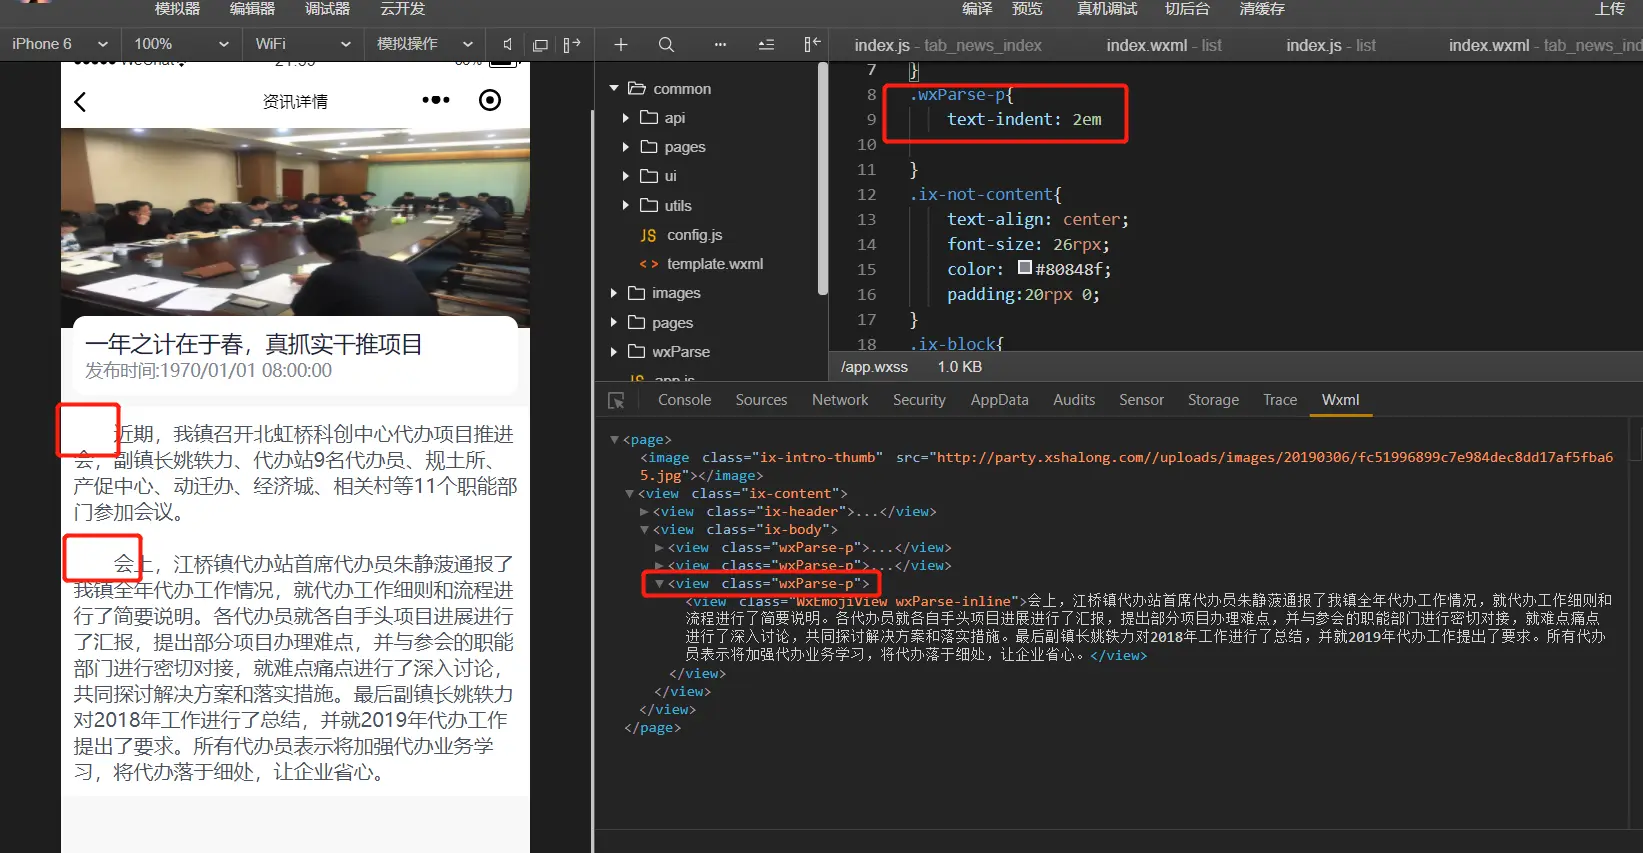Viewport: 1643px width, 853px height.
Task: Select the image ix-intro-thumb node
Action: tap(1126, 467)
